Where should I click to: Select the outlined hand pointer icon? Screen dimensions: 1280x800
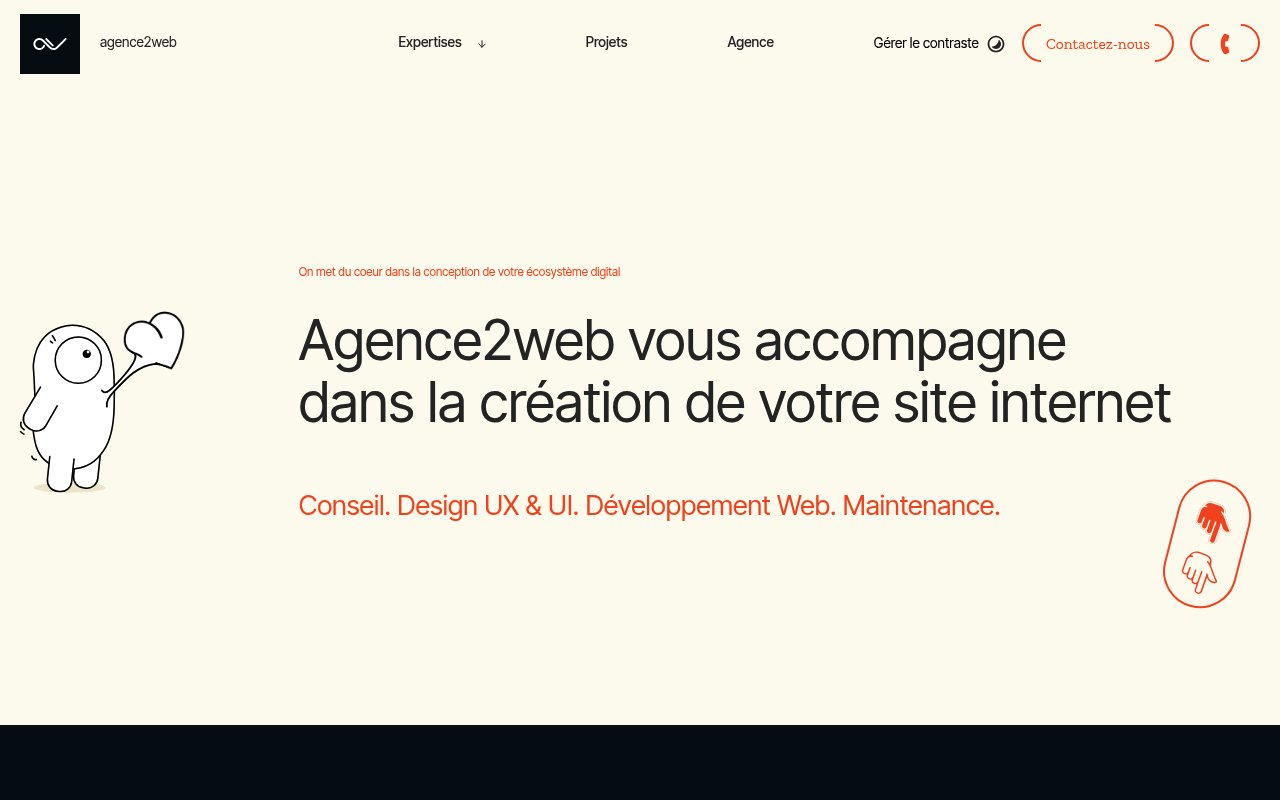coord(1199,571)
